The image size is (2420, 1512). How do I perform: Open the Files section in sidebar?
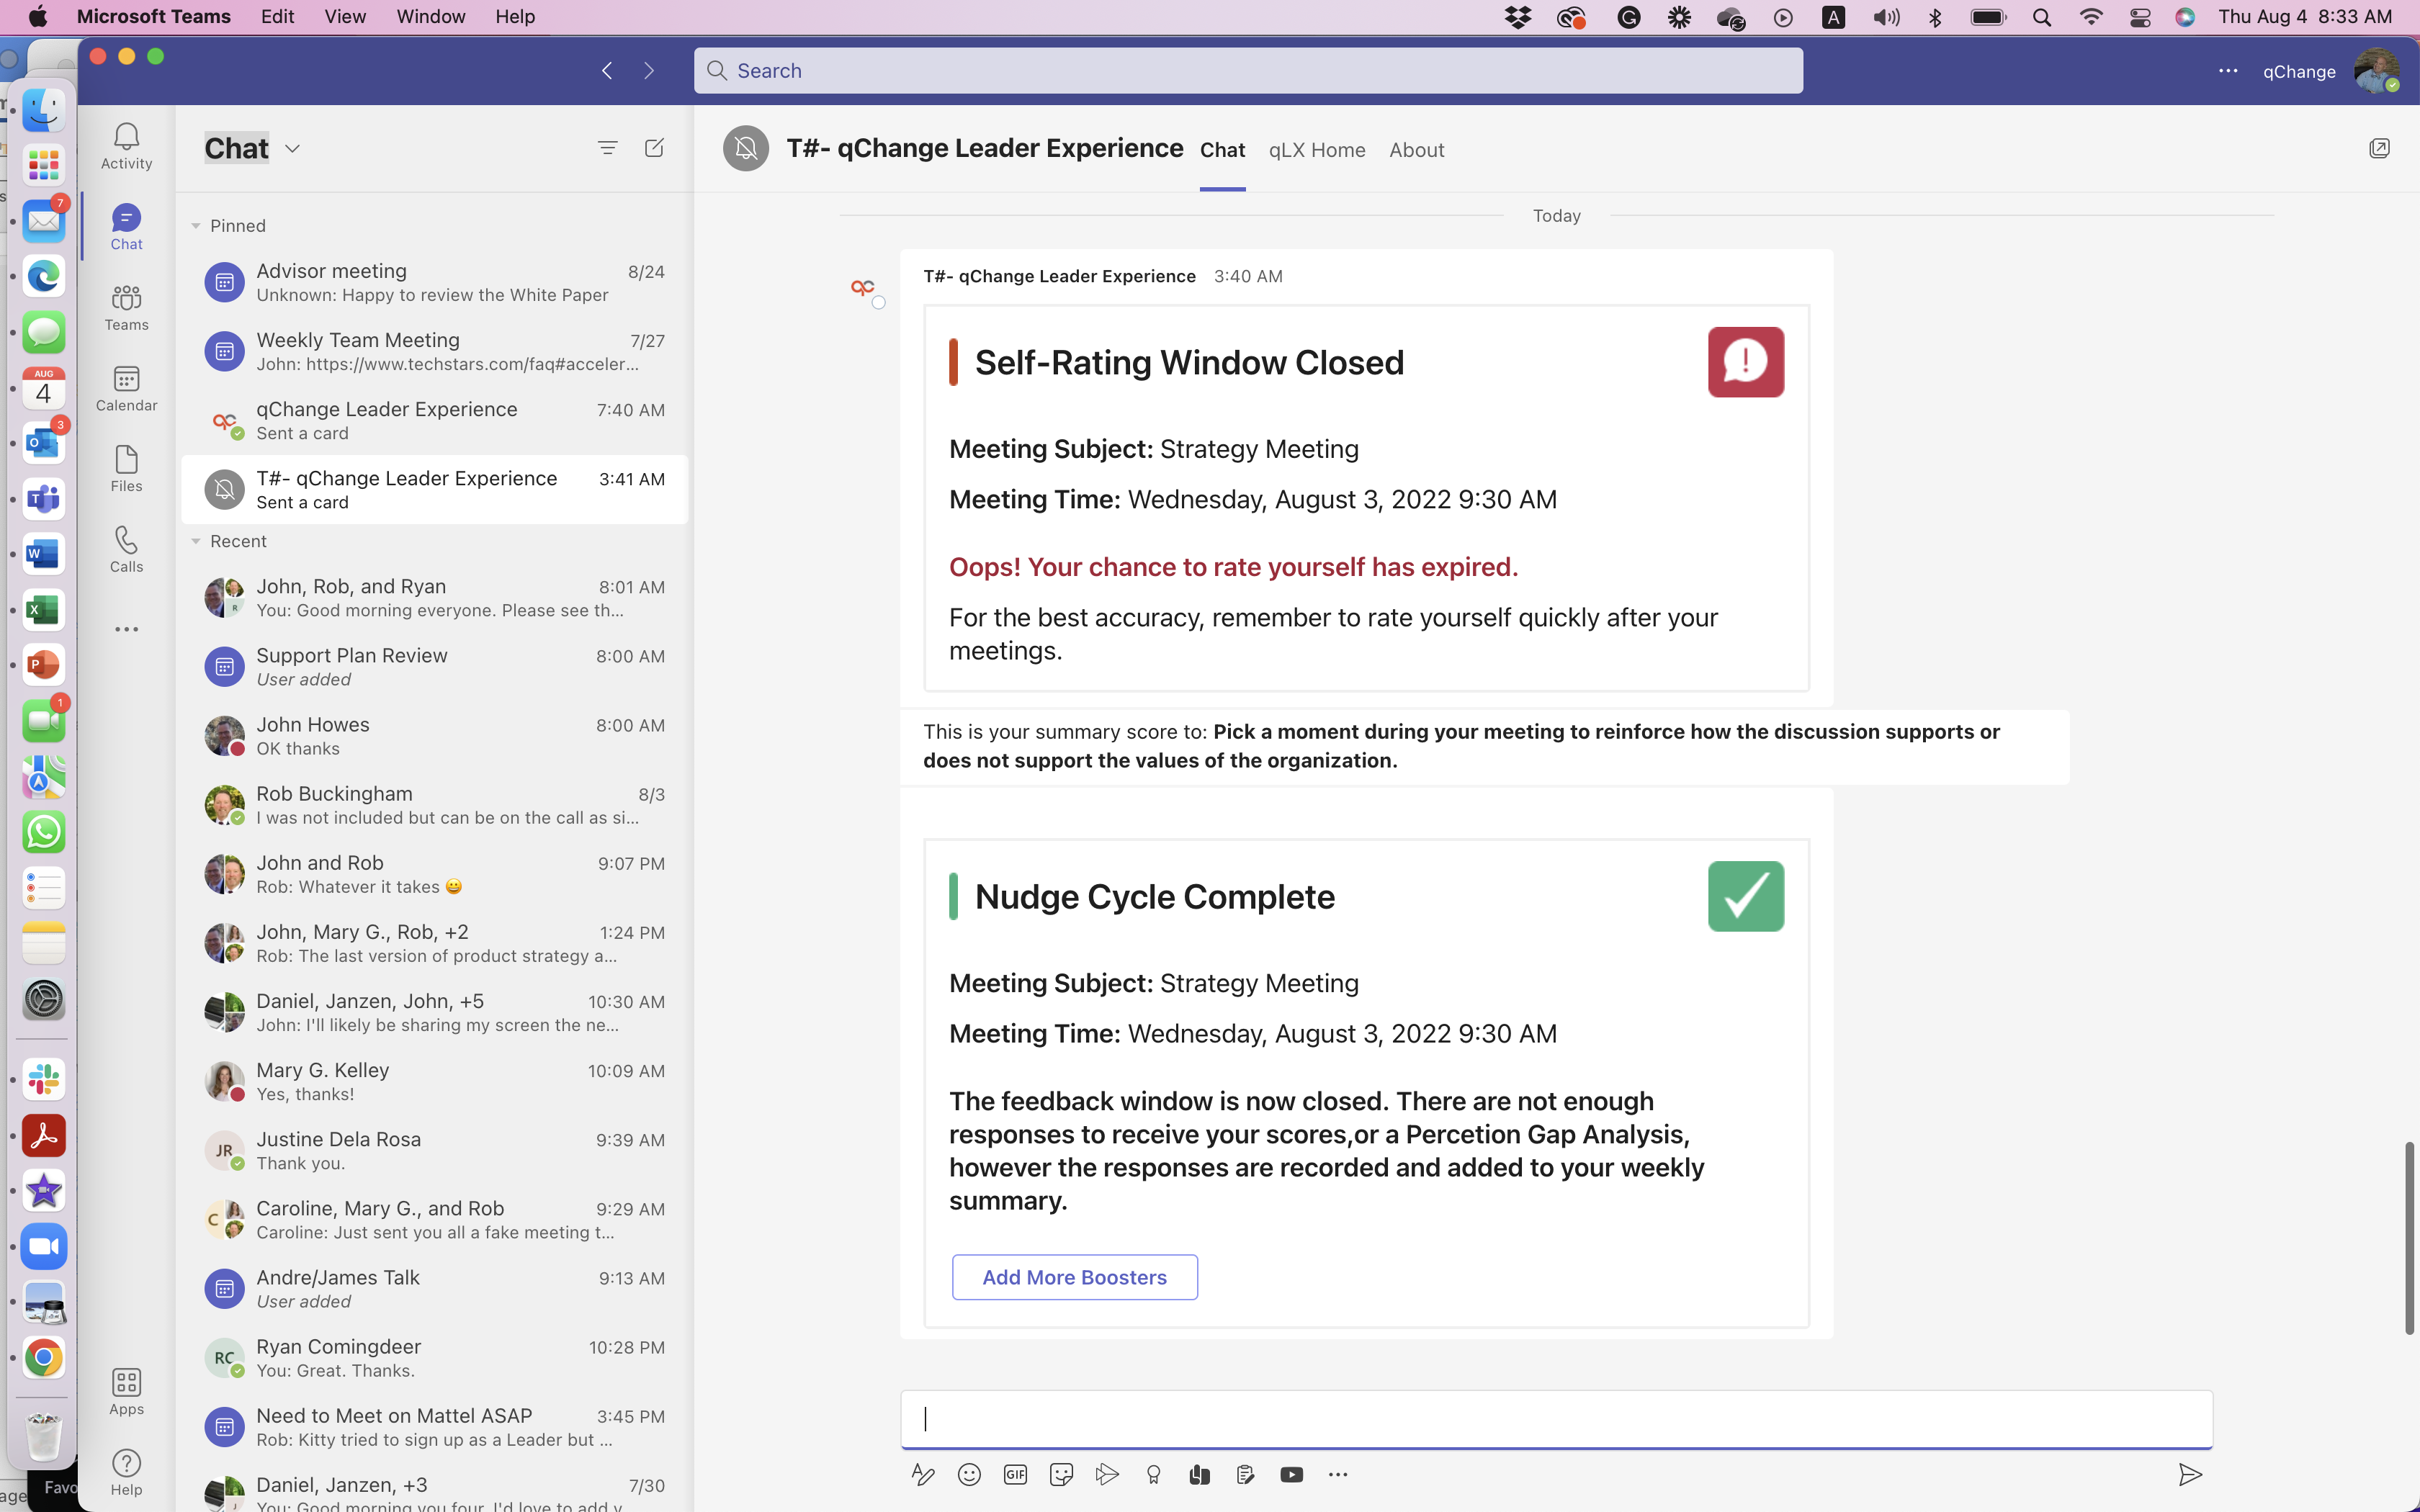tap(126, 468)
